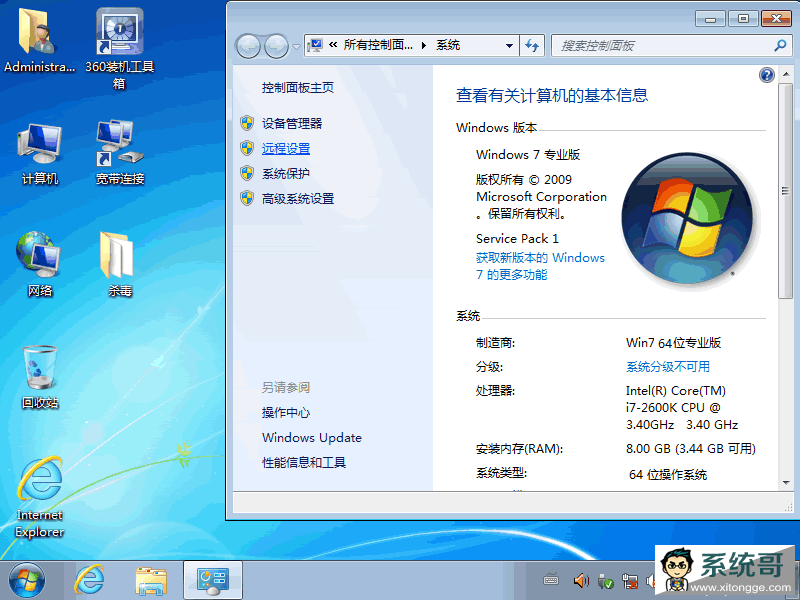Click the 查看有关计算机的基本信息 heading
800x600 pixels.
tap(552, 95)
